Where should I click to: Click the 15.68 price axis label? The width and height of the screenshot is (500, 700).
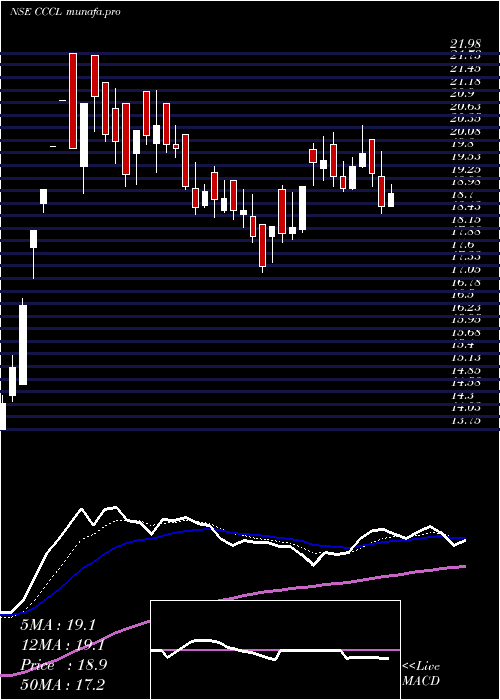click(x=465, y=333)
